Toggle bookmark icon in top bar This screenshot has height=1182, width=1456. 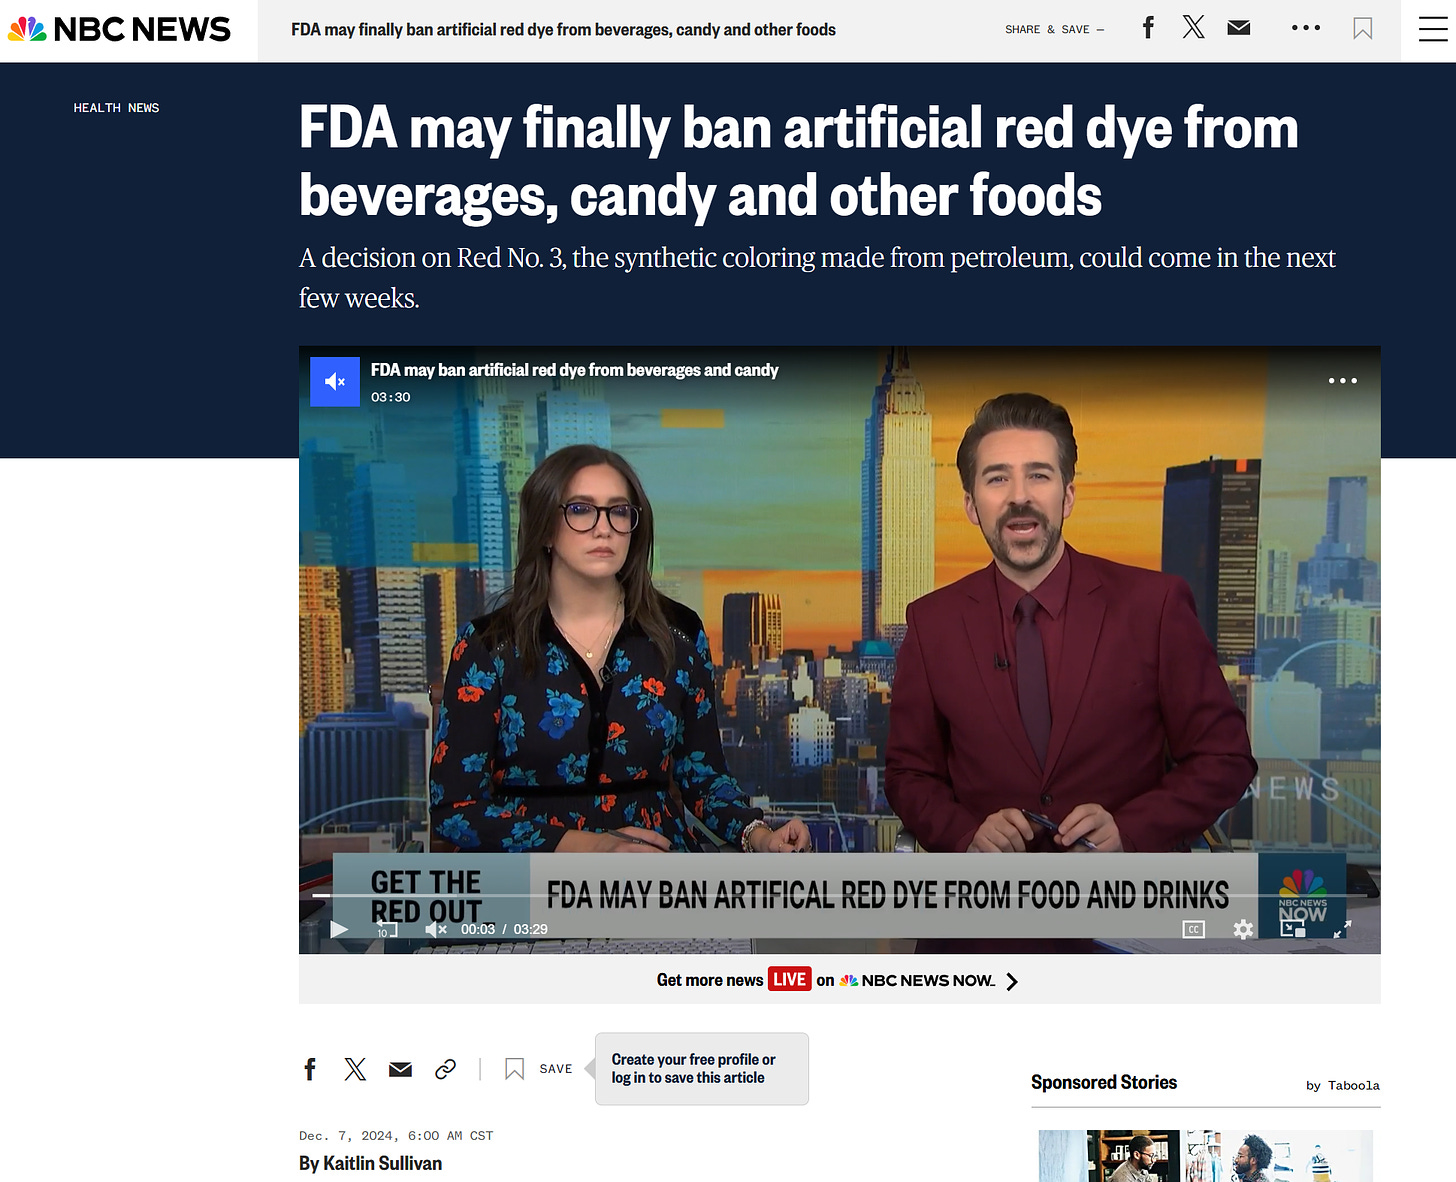tap(1362, 29)
